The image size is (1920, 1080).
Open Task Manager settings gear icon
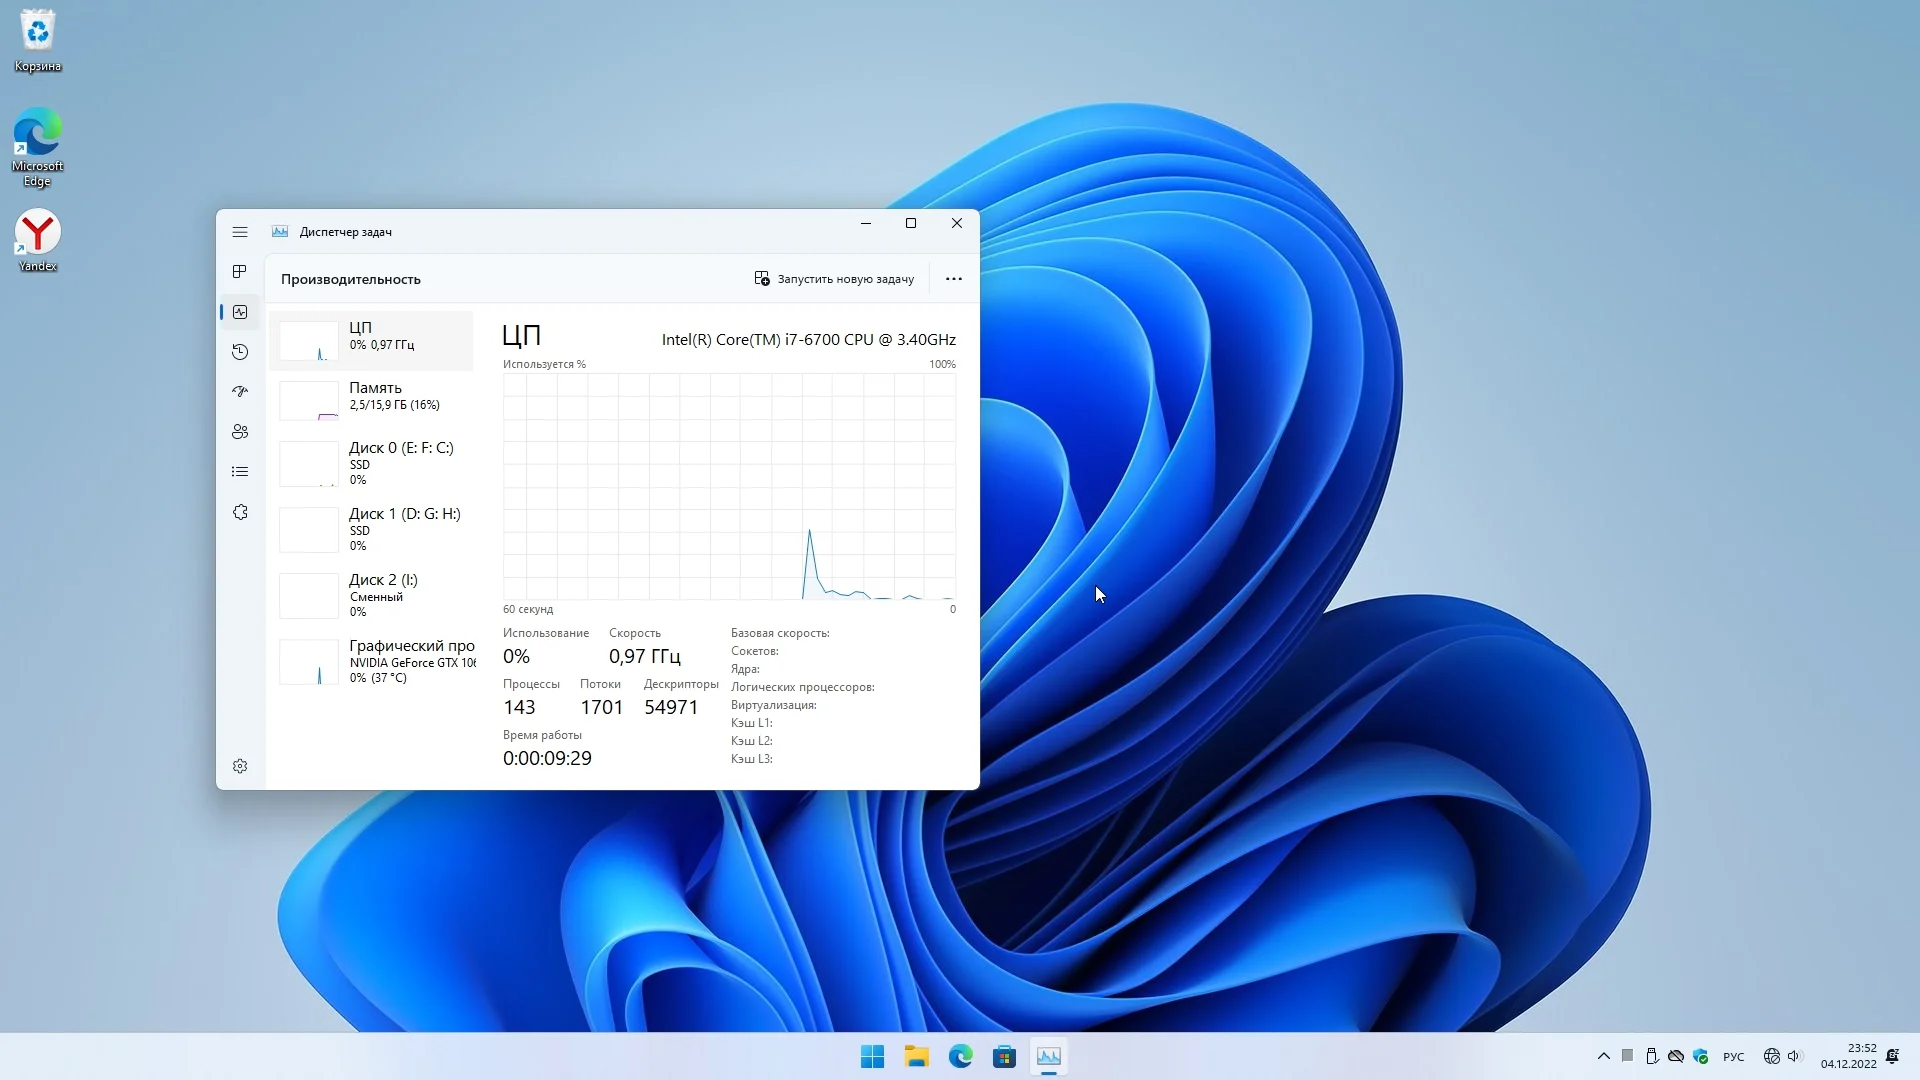(240, 766)
